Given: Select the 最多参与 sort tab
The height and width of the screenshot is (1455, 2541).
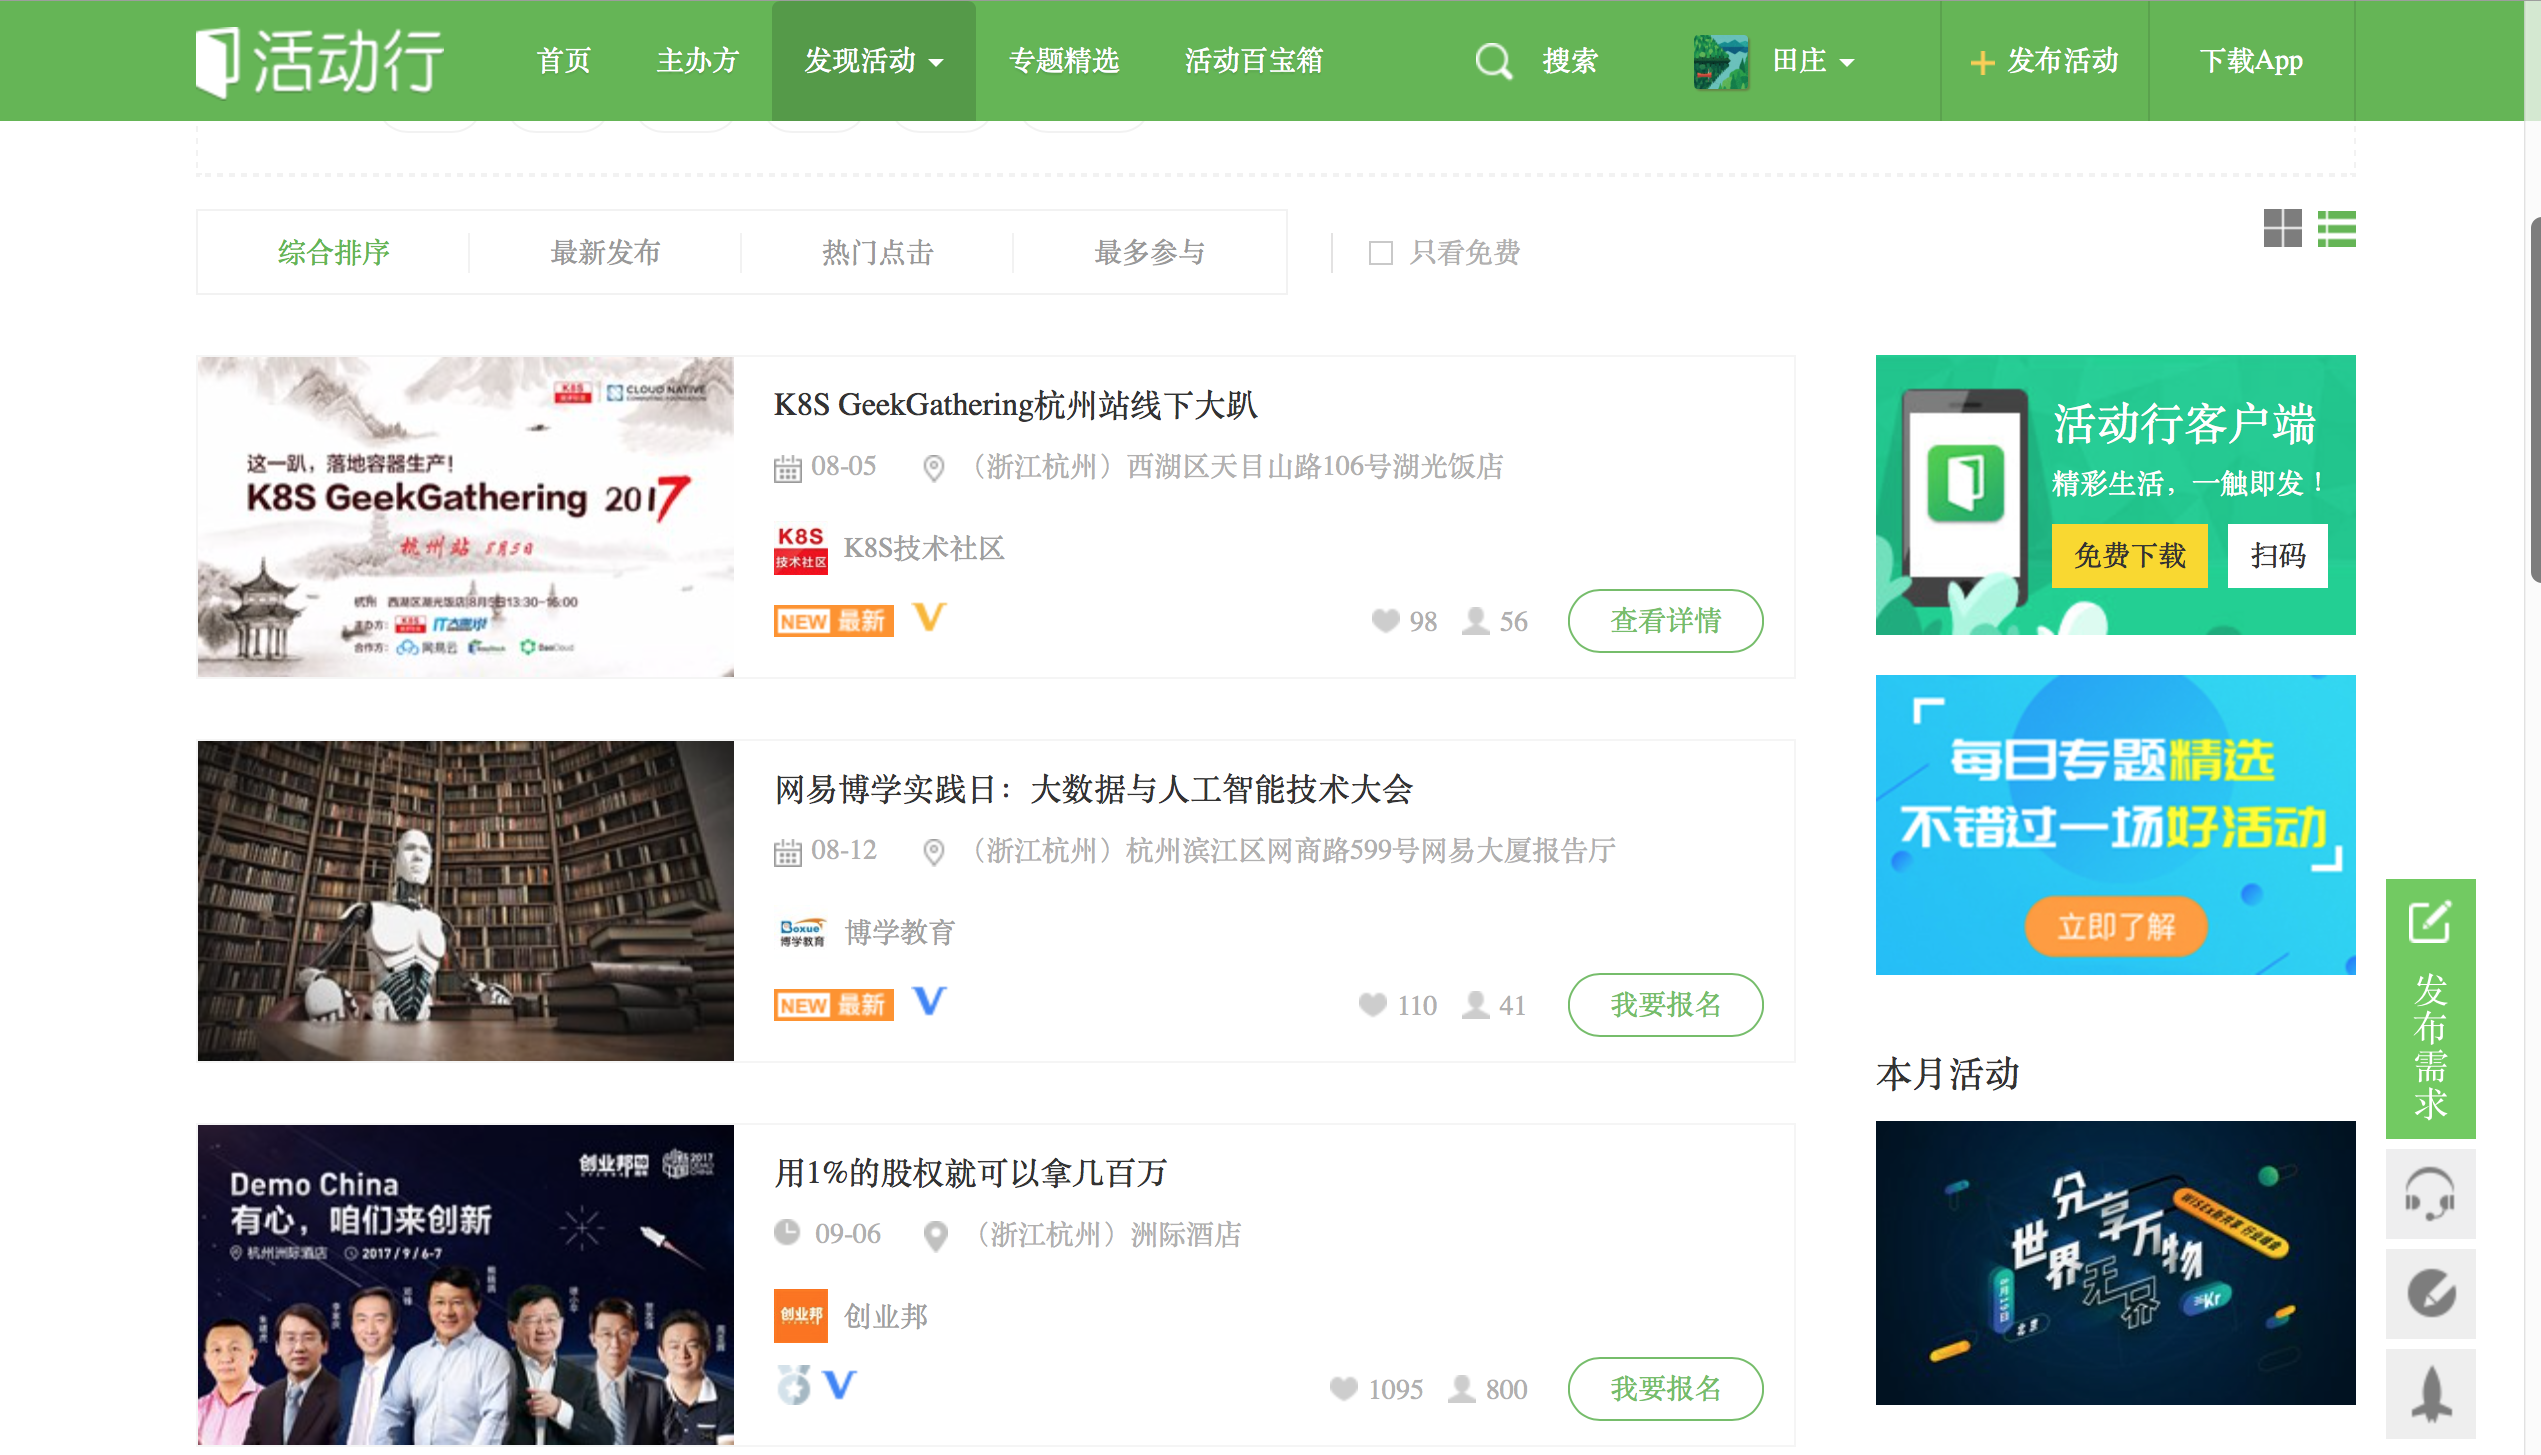Looking at the screenshot, I should pyautogui.click(x=1149, y=252).
